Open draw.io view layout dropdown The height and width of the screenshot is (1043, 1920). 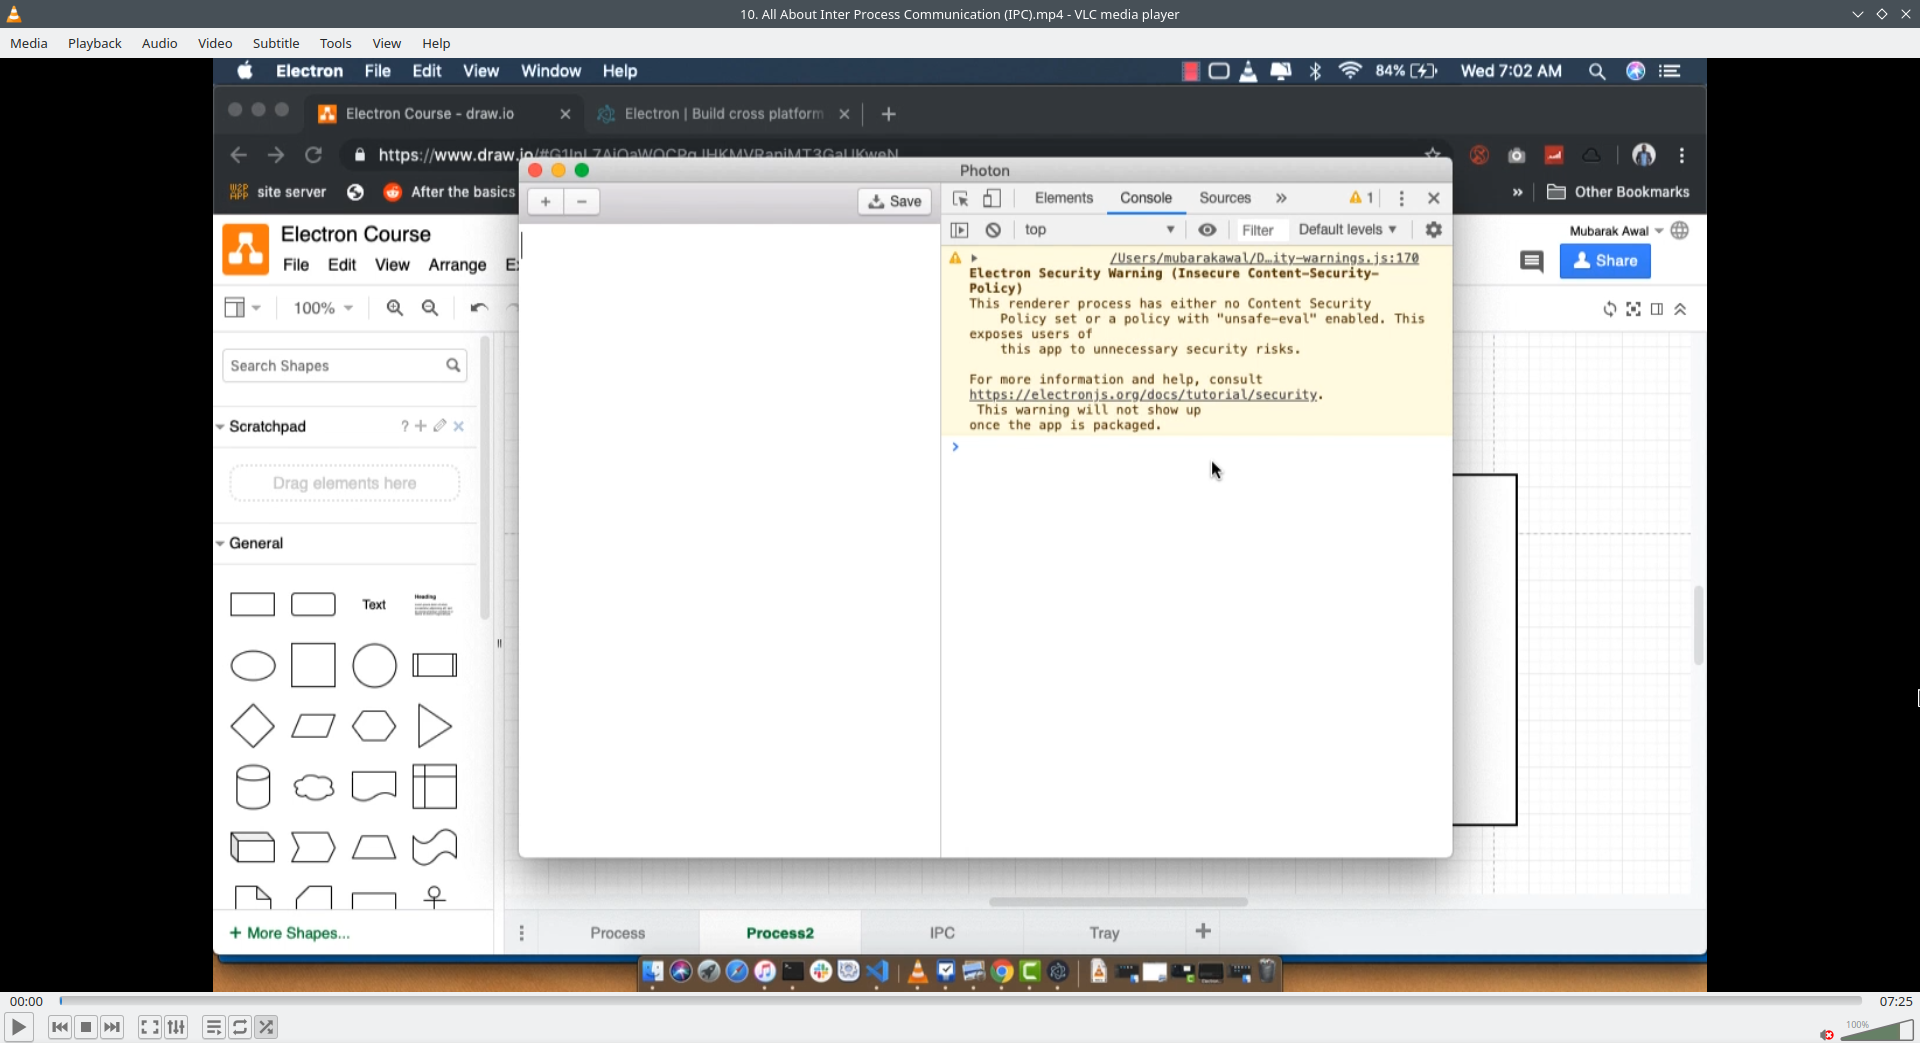pos(241,308)
